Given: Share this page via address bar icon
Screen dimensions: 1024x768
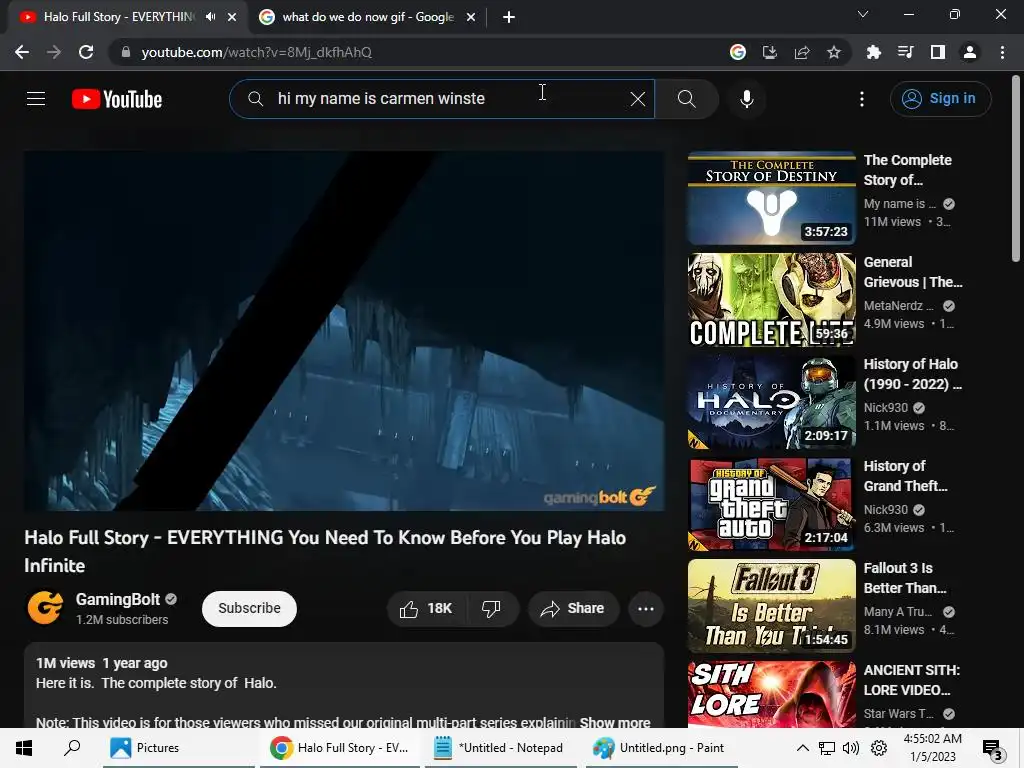Looking at the screenshot, I should pos(801,52).
